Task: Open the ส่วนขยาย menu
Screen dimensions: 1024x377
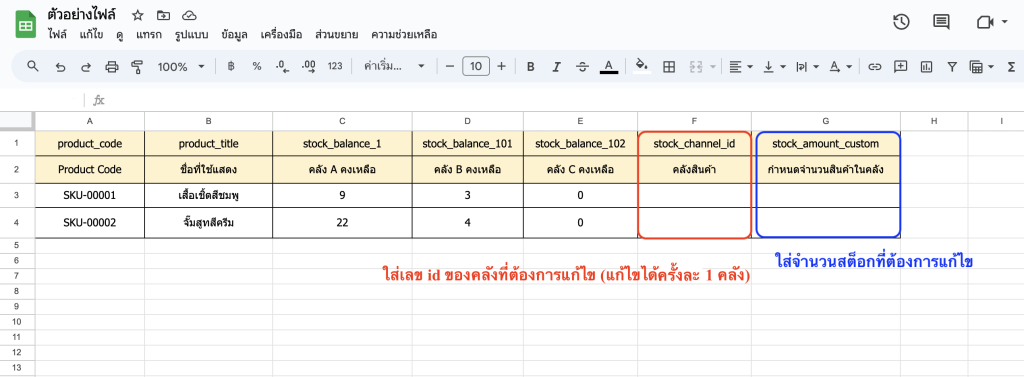Action: tap(336, 35)
